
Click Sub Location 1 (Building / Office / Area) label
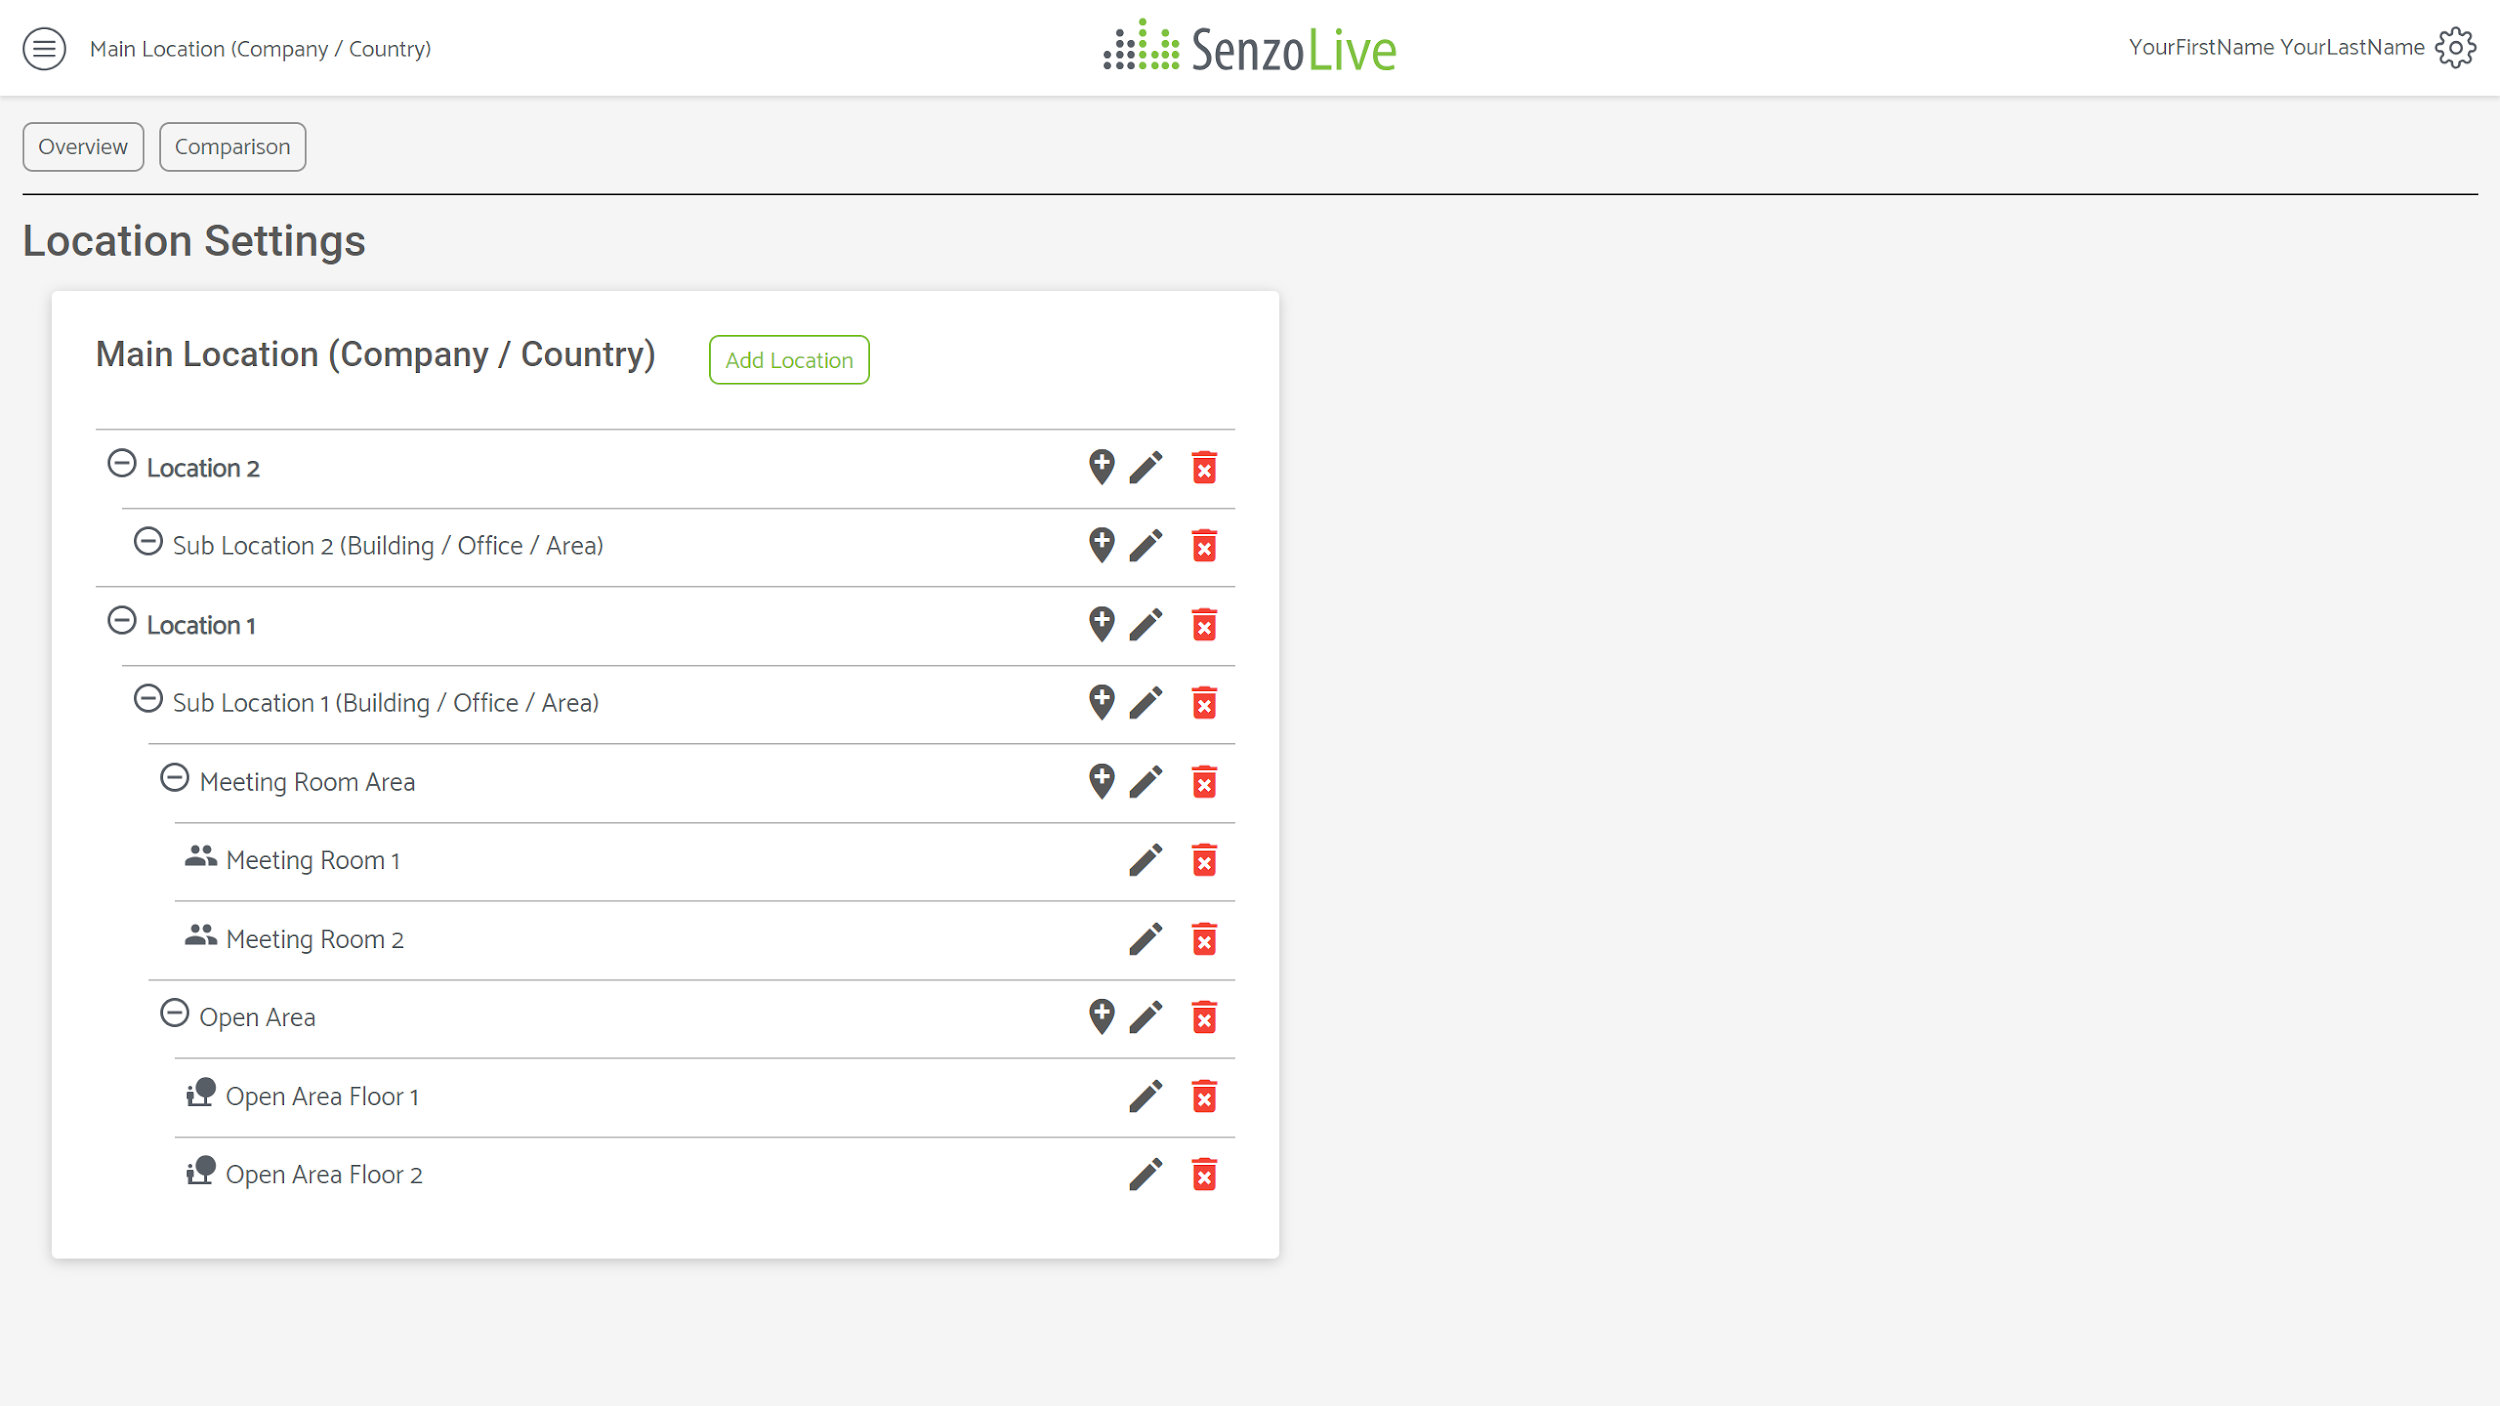(386, 703)
